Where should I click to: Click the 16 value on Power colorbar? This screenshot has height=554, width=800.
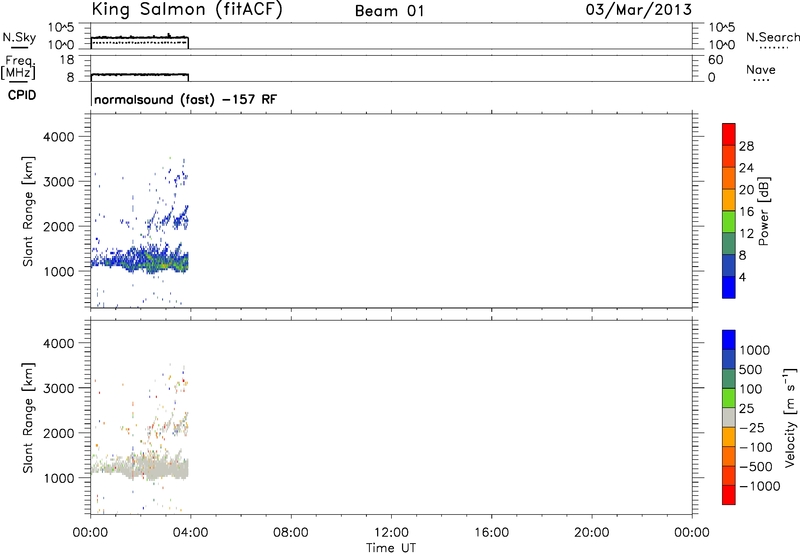tap(746, 212)
